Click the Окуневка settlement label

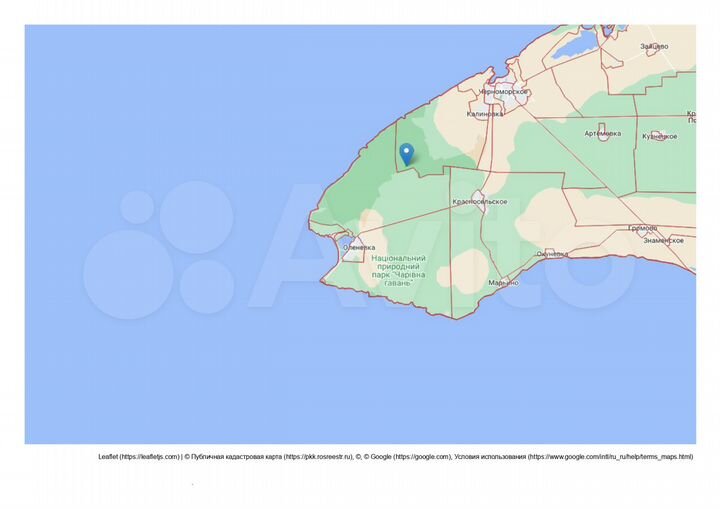pyautogui.click(x=552, y=254)
